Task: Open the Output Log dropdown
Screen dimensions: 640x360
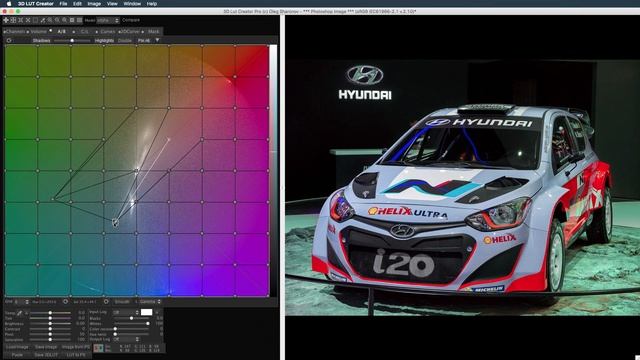Action: [126, 339]
